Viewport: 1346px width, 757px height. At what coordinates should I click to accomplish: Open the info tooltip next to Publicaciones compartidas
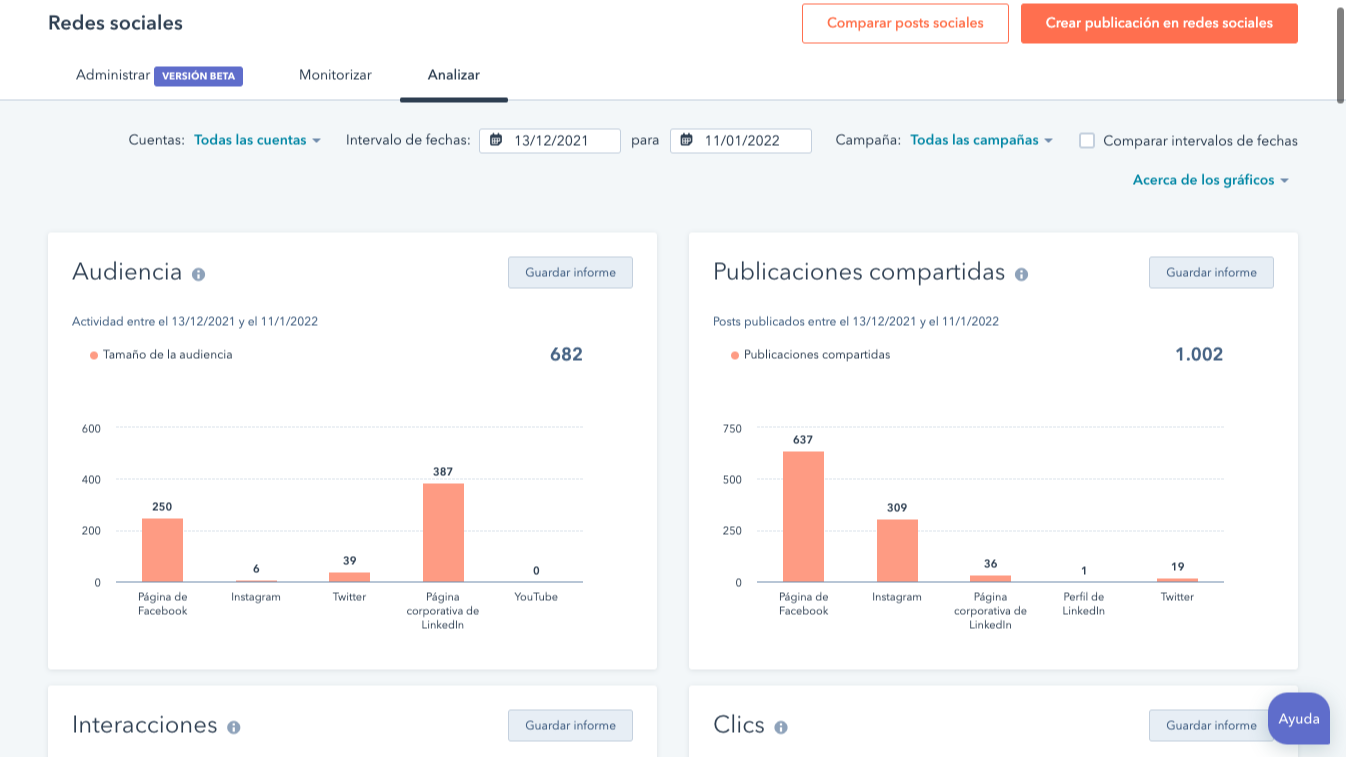click(1021, 273)
